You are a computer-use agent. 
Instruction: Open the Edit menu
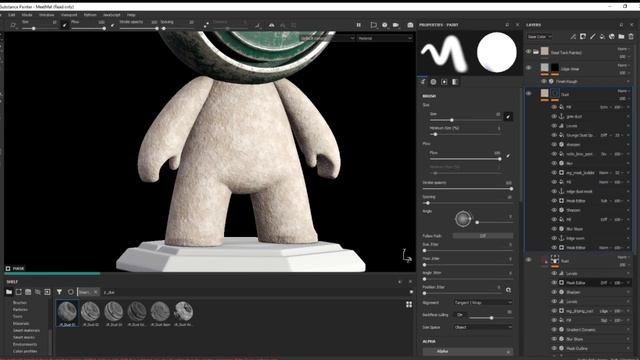pos(12,15)
